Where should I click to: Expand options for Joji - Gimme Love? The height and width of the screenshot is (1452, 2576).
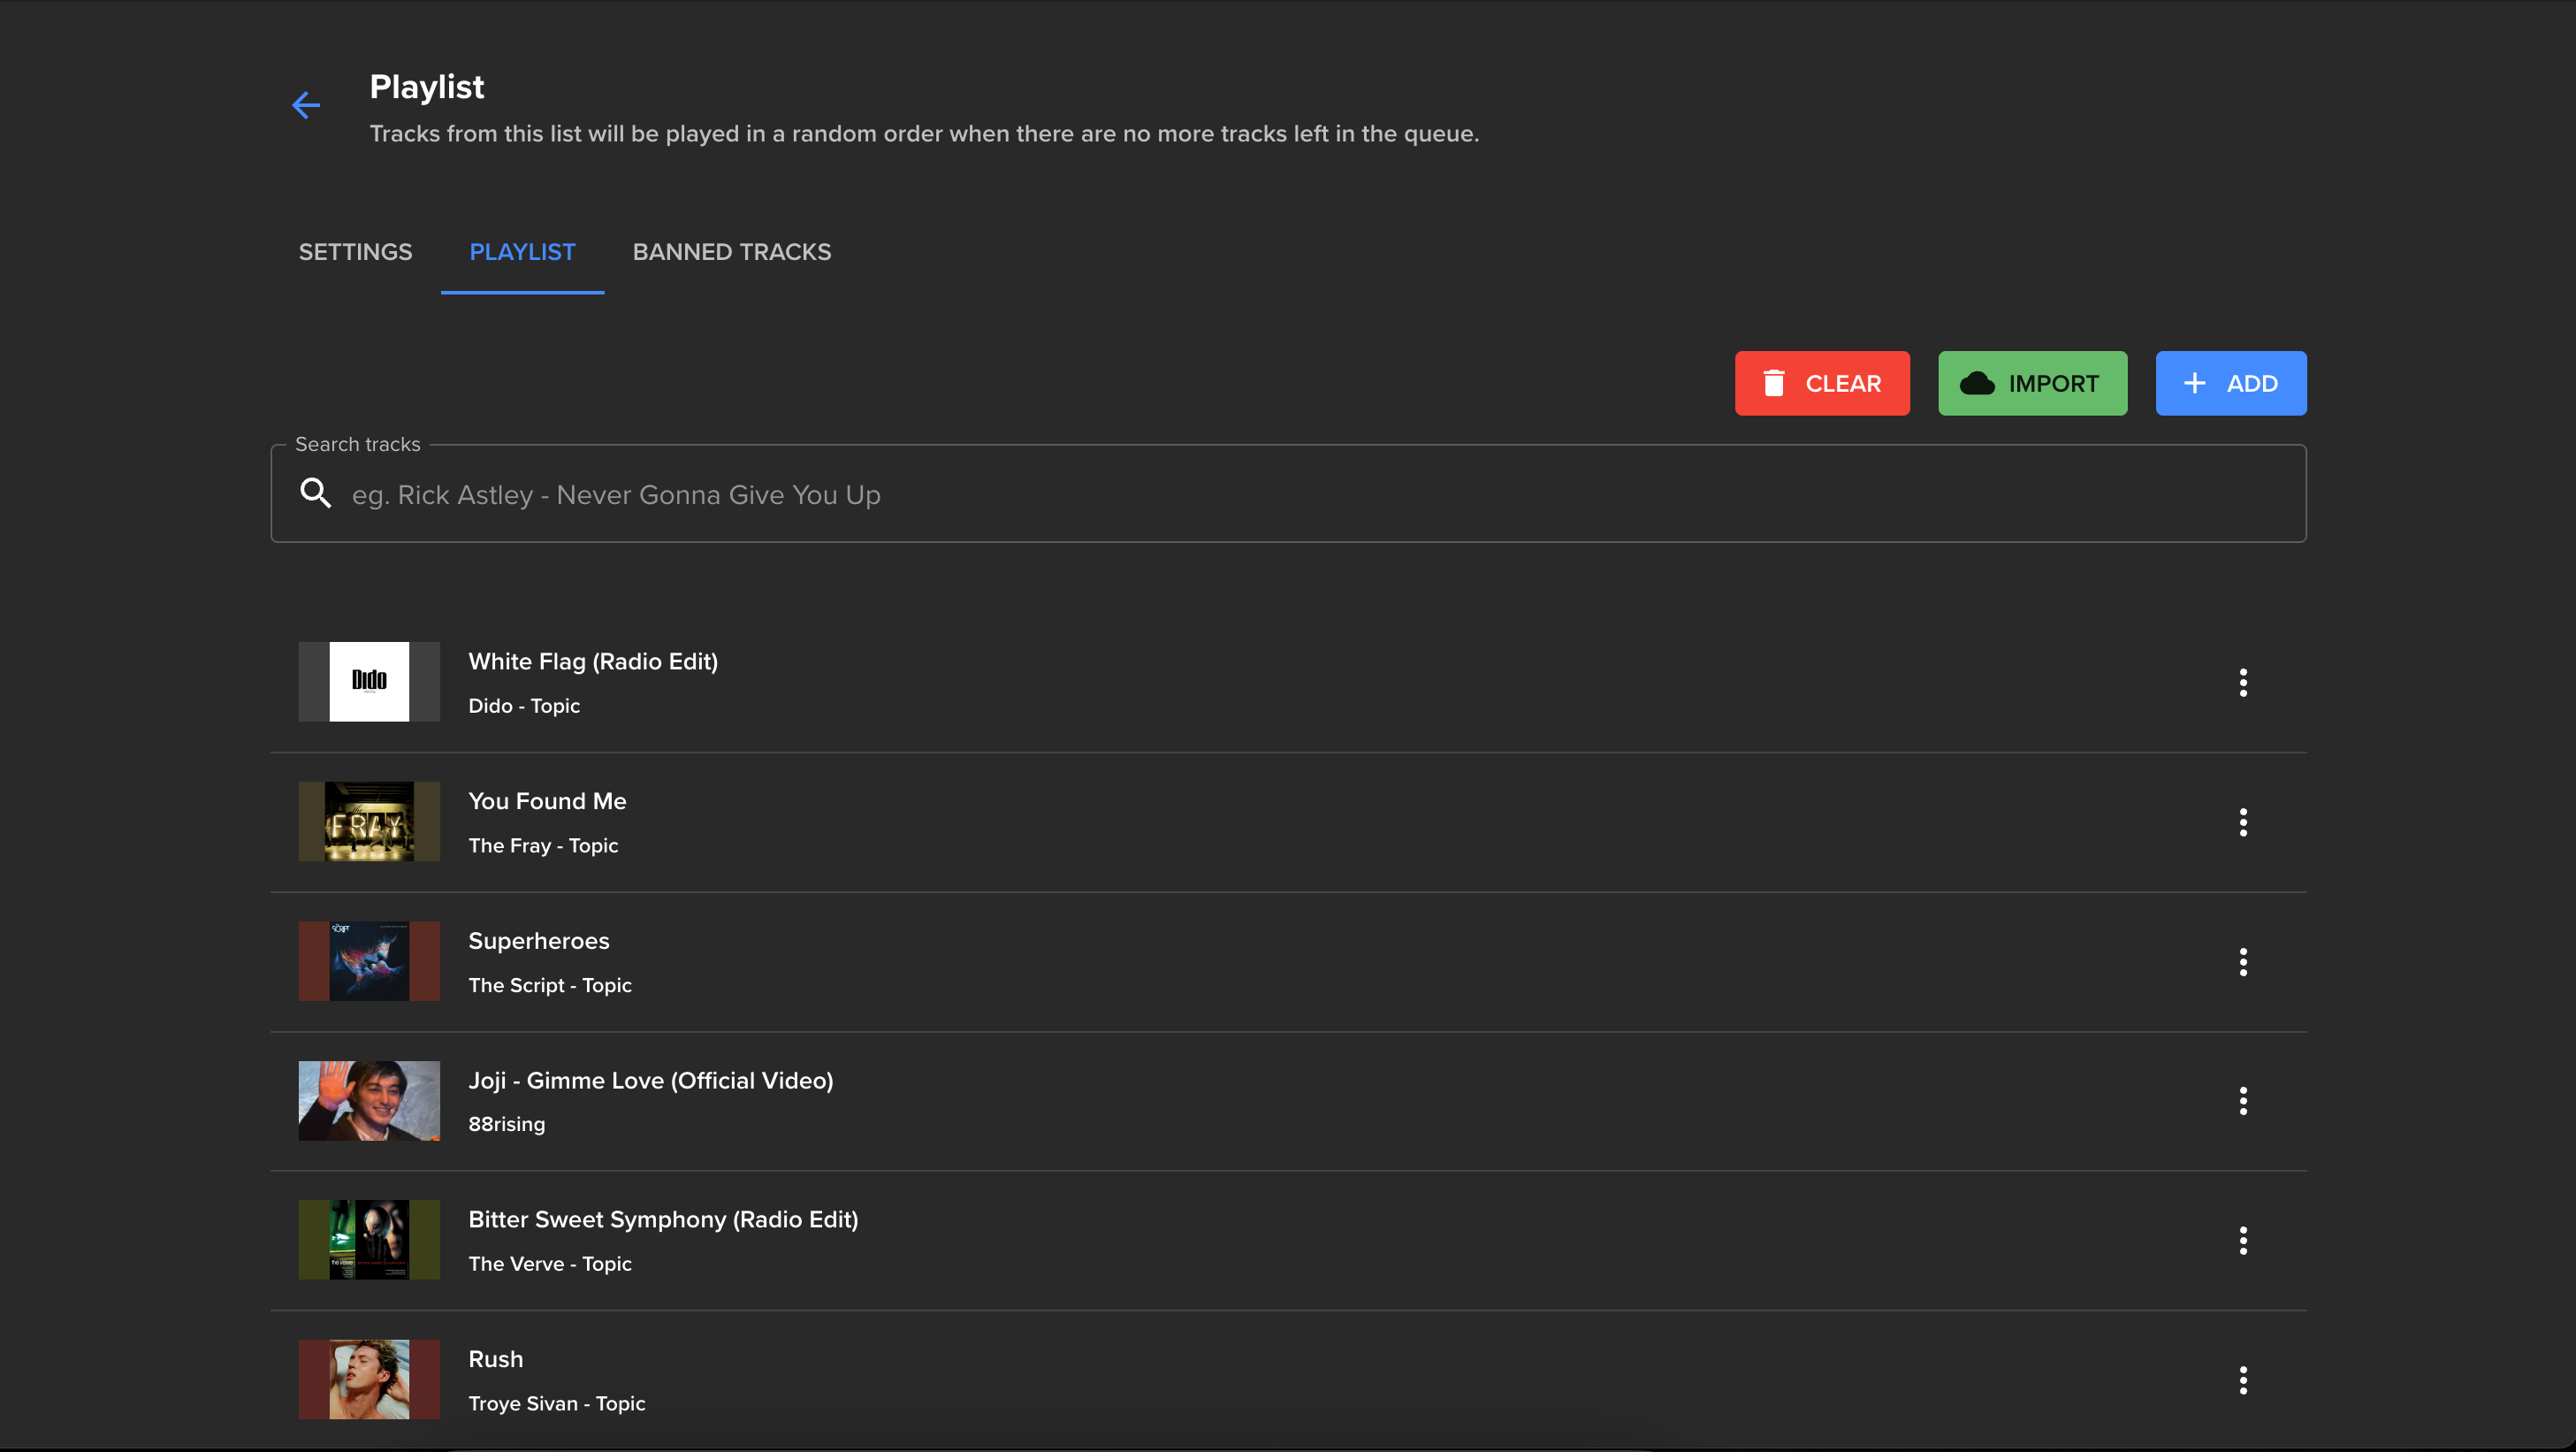(x=2243, y=1101)
